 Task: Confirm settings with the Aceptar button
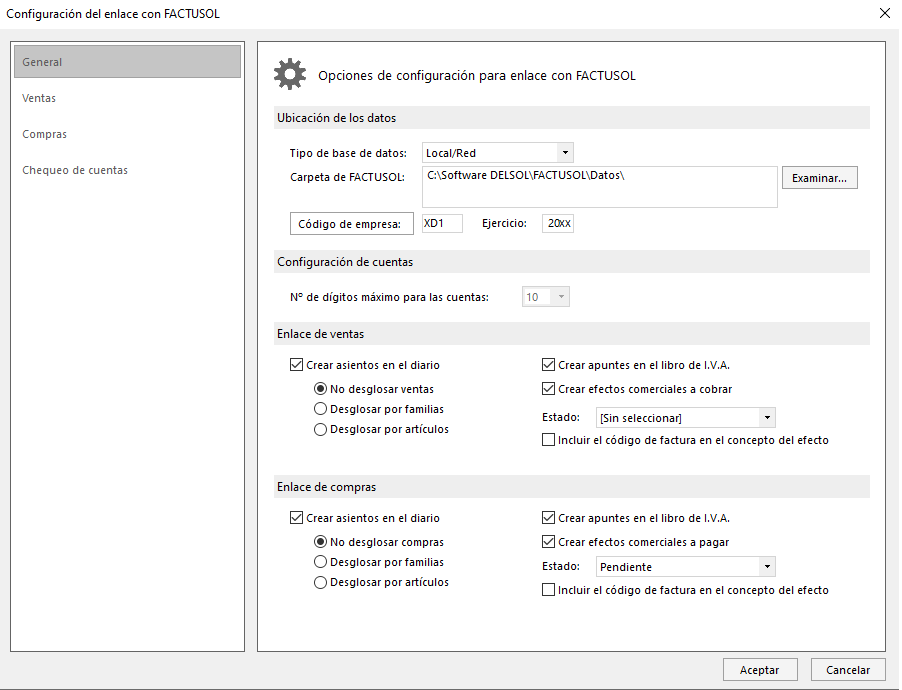click(760, 670)
